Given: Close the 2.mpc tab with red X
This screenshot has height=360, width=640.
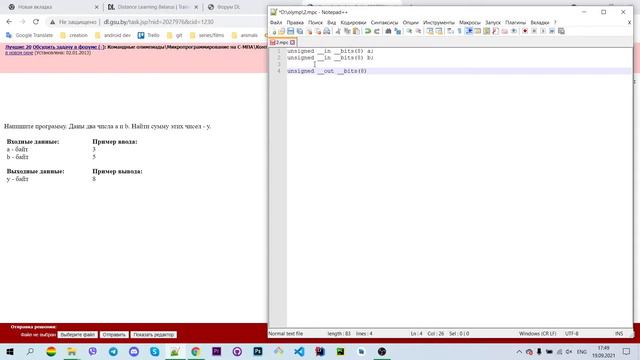Looking at the screenshot, I should [x=292, y=42].
